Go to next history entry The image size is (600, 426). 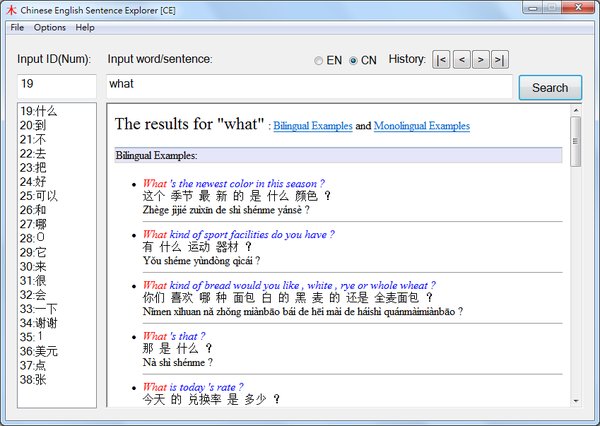[480, 60]
